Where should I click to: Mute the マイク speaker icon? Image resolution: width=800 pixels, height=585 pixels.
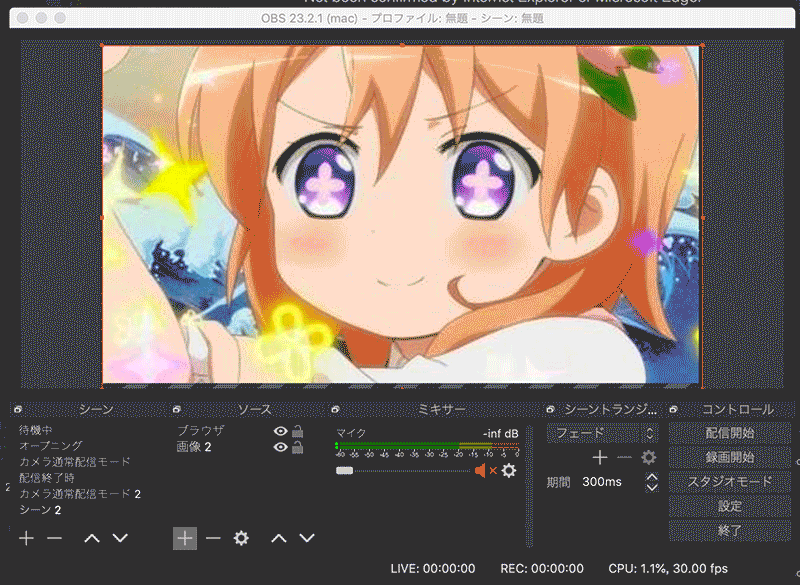(x=480, y=470)
